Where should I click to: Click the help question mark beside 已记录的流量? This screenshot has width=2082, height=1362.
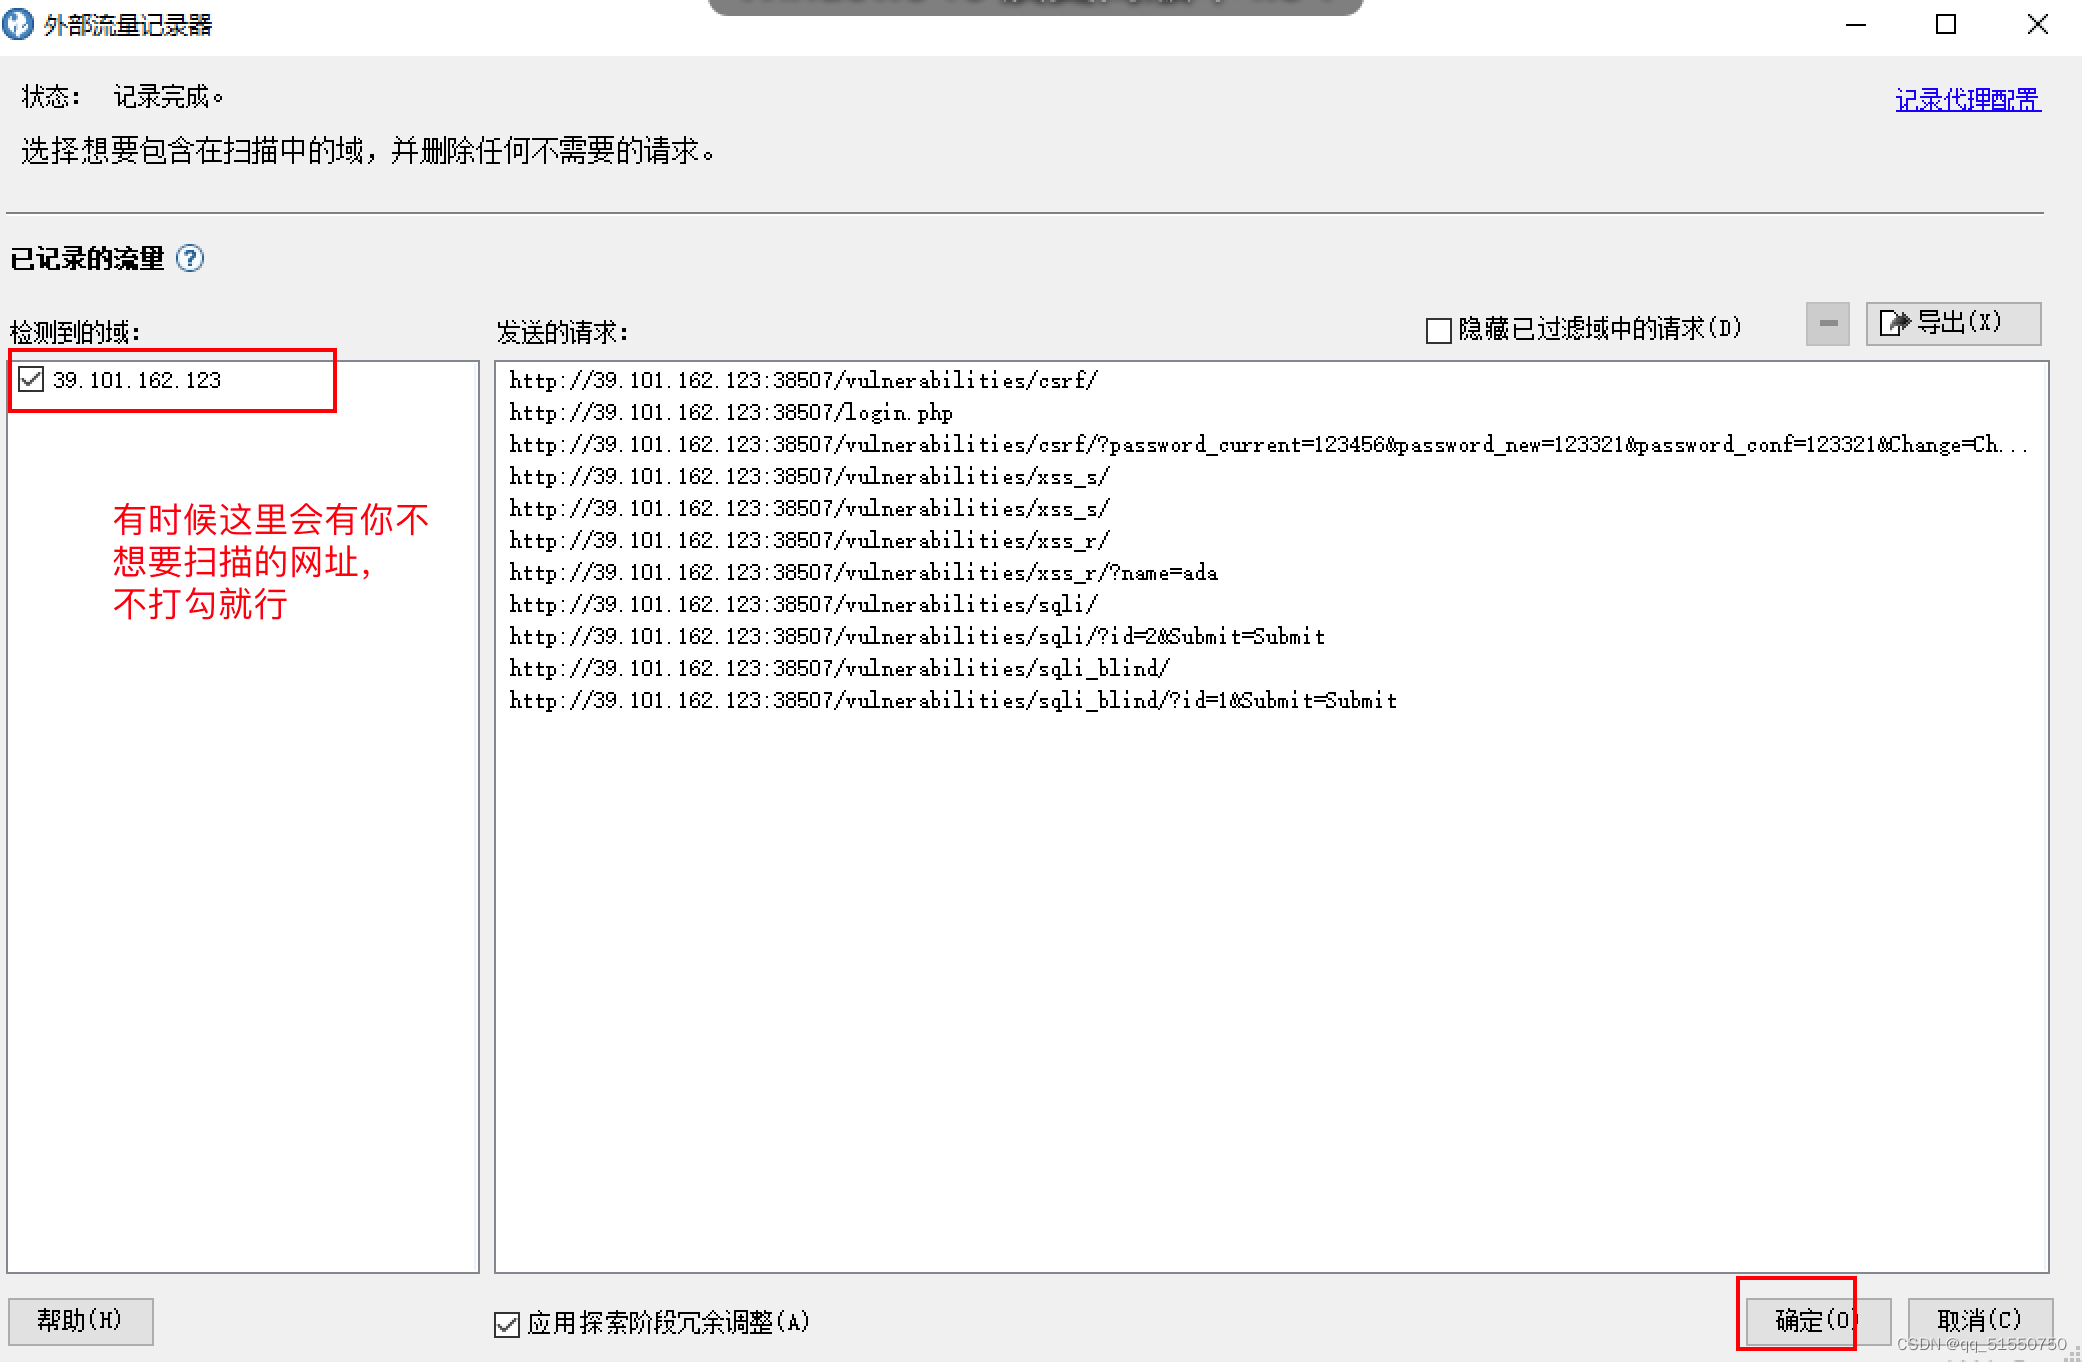coord(190,258)
